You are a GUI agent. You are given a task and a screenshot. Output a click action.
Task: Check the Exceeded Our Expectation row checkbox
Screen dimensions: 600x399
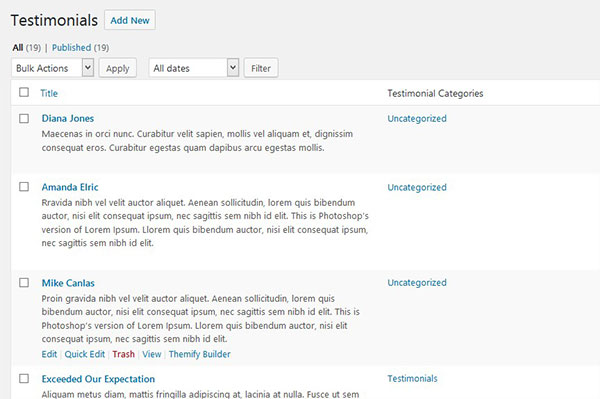(24, 378)
